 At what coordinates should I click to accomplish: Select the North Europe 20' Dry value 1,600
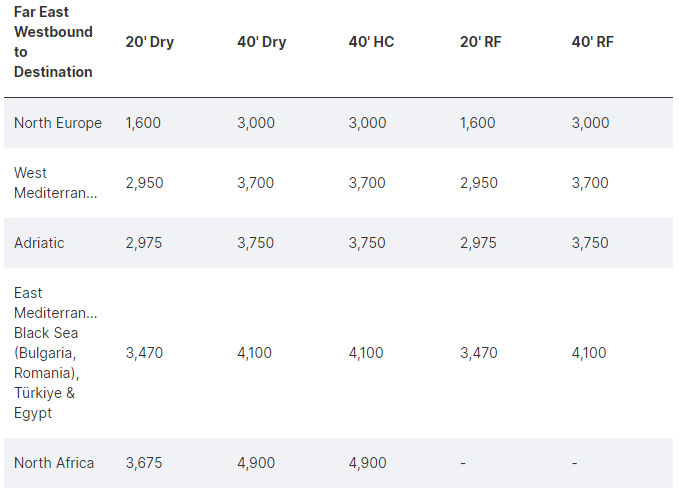tap(143, 123)
